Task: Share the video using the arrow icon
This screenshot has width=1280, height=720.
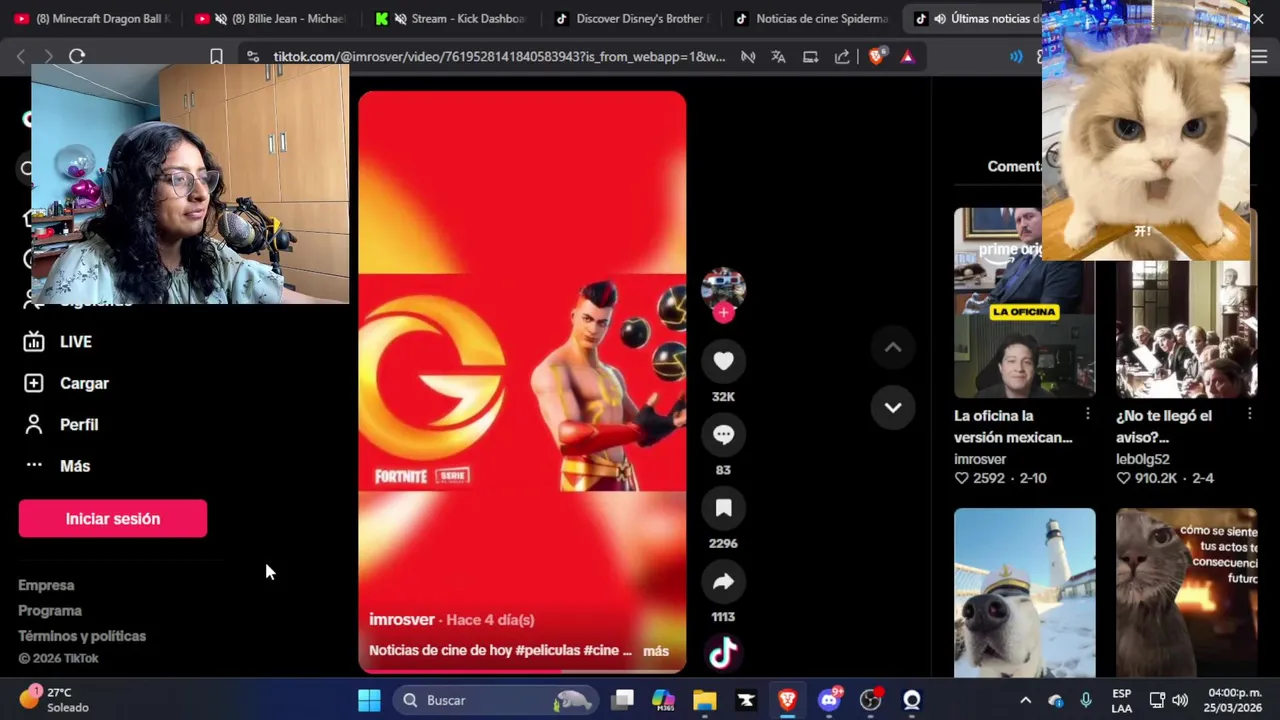Action: tap(723, 582)
